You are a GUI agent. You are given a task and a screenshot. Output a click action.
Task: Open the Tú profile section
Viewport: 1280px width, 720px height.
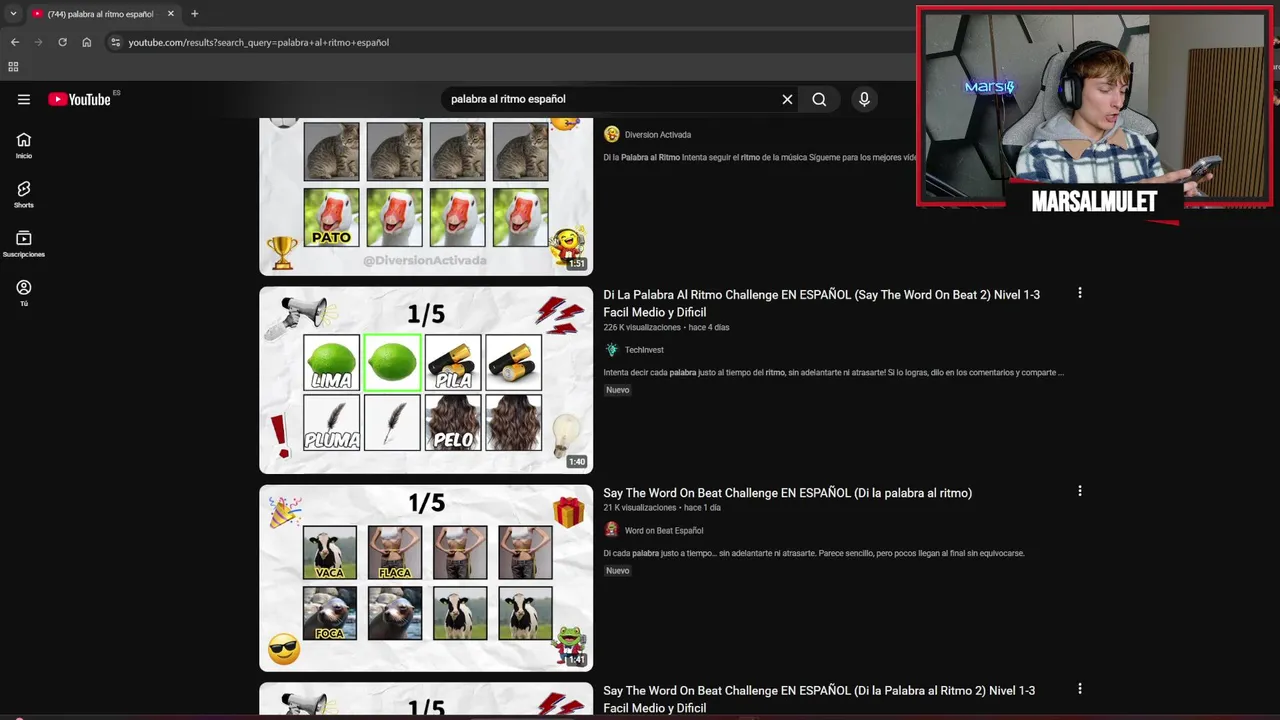[24, 292]
